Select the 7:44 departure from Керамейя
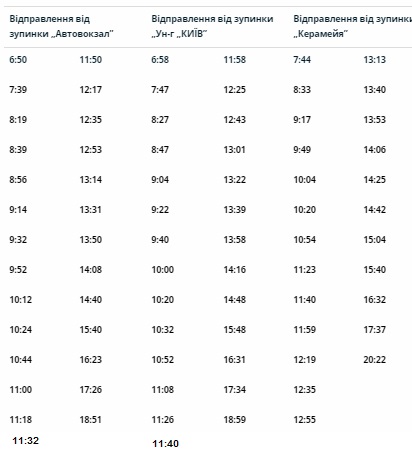This screenshot has width=412, height=476. [302, 60]
